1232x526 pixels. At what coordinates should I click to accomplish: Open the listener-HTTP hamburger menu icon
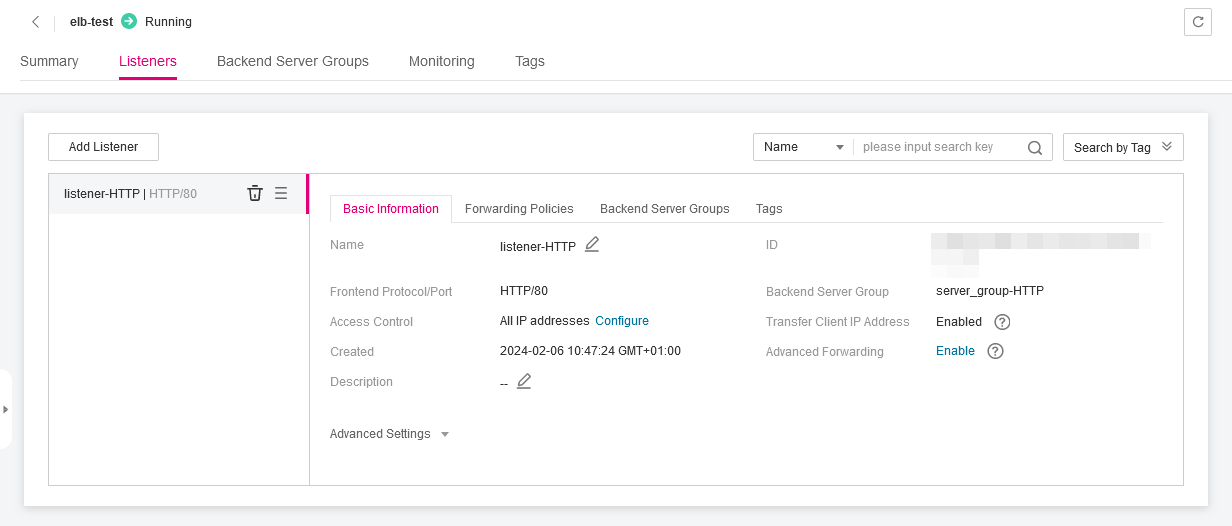(281, 193)
